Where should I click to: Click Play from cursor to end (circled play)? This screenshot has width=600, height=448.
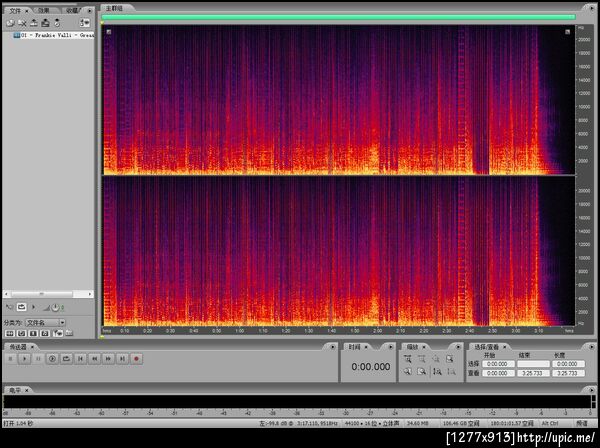coord(52,359)
